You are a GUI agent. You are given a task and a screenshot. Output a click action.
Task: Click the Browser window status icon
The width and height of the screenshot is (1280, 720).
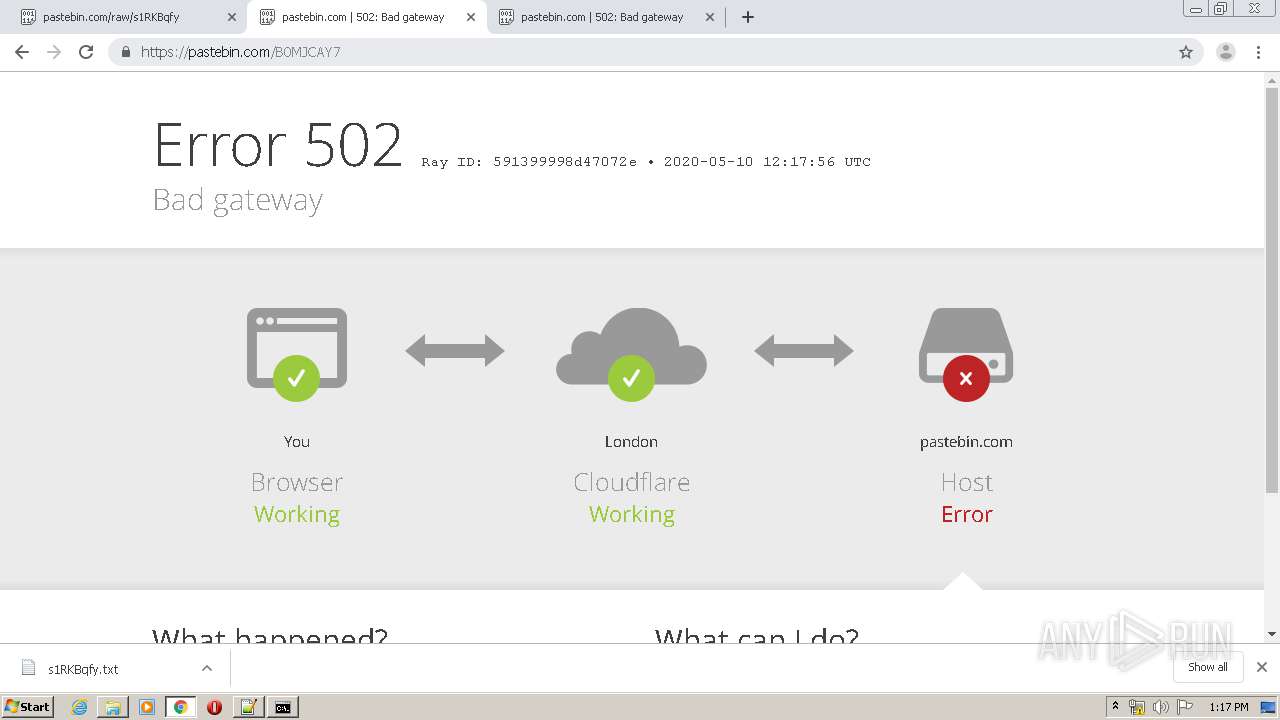[297, 354]
